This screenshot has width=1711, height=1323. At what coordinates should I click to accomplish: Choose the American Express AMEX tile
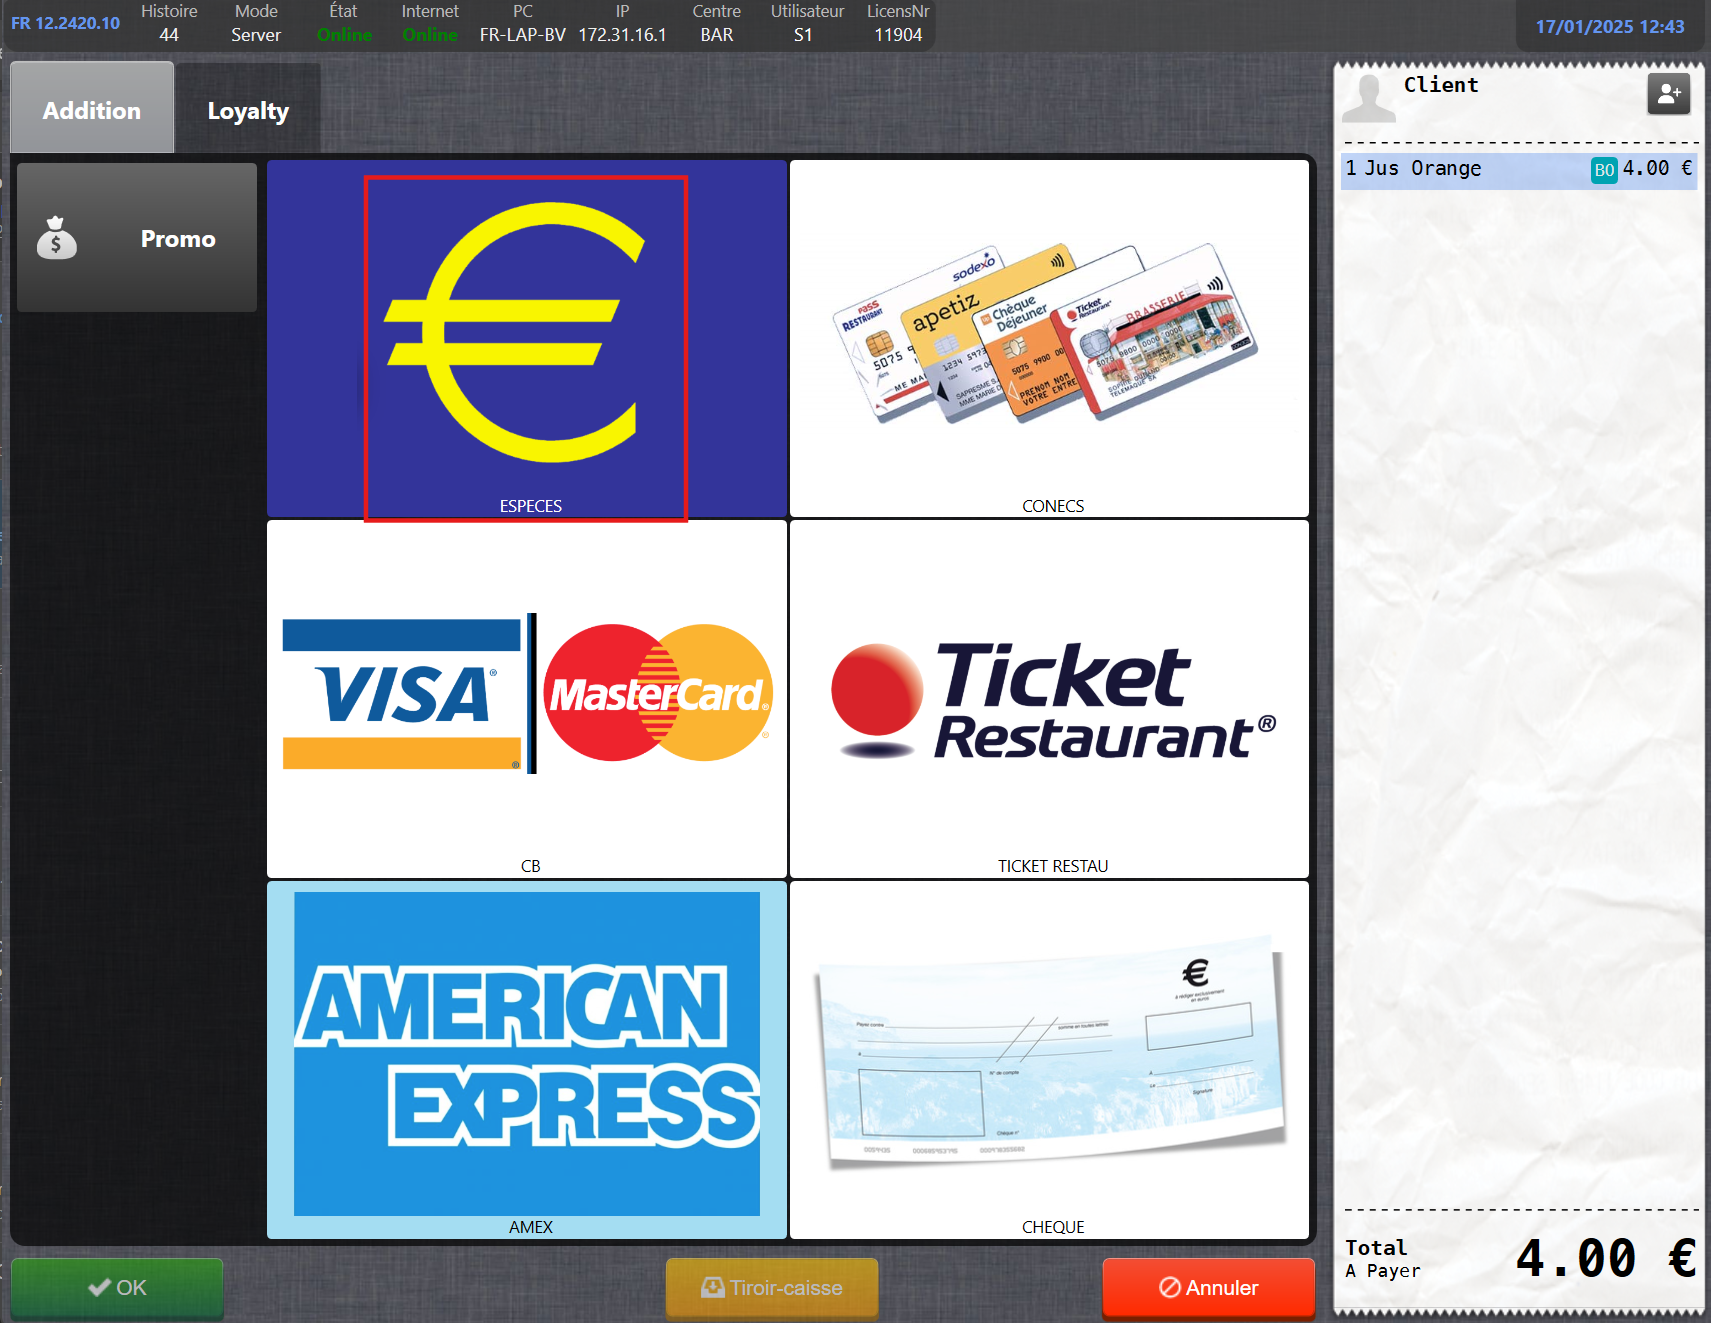[x=526, y=1058]
